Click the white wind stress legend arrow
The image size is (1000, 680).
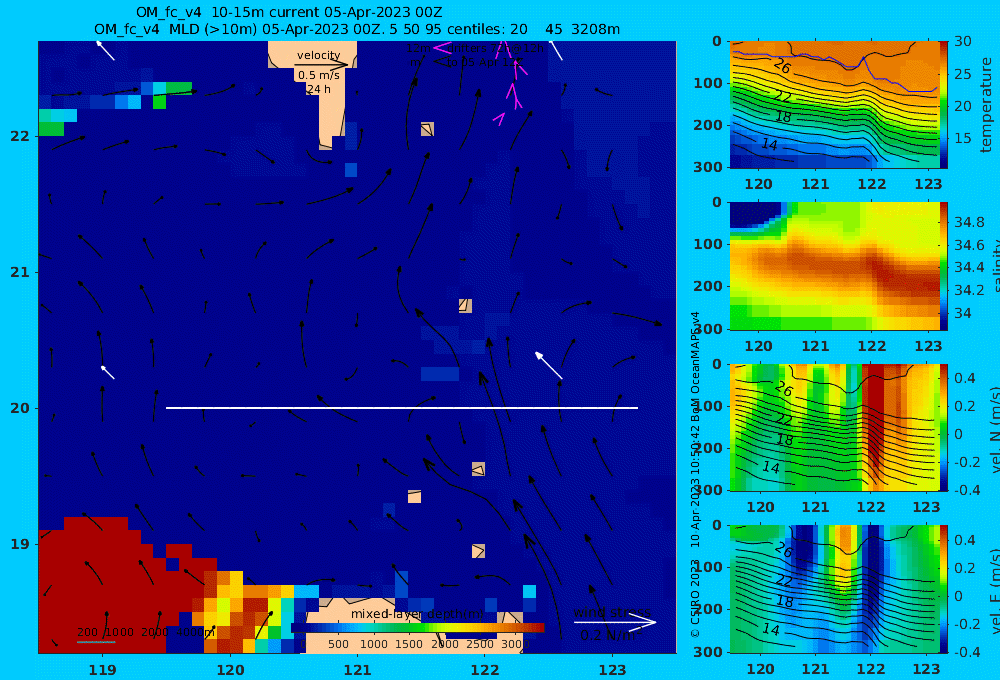click(x=615, y=622)
